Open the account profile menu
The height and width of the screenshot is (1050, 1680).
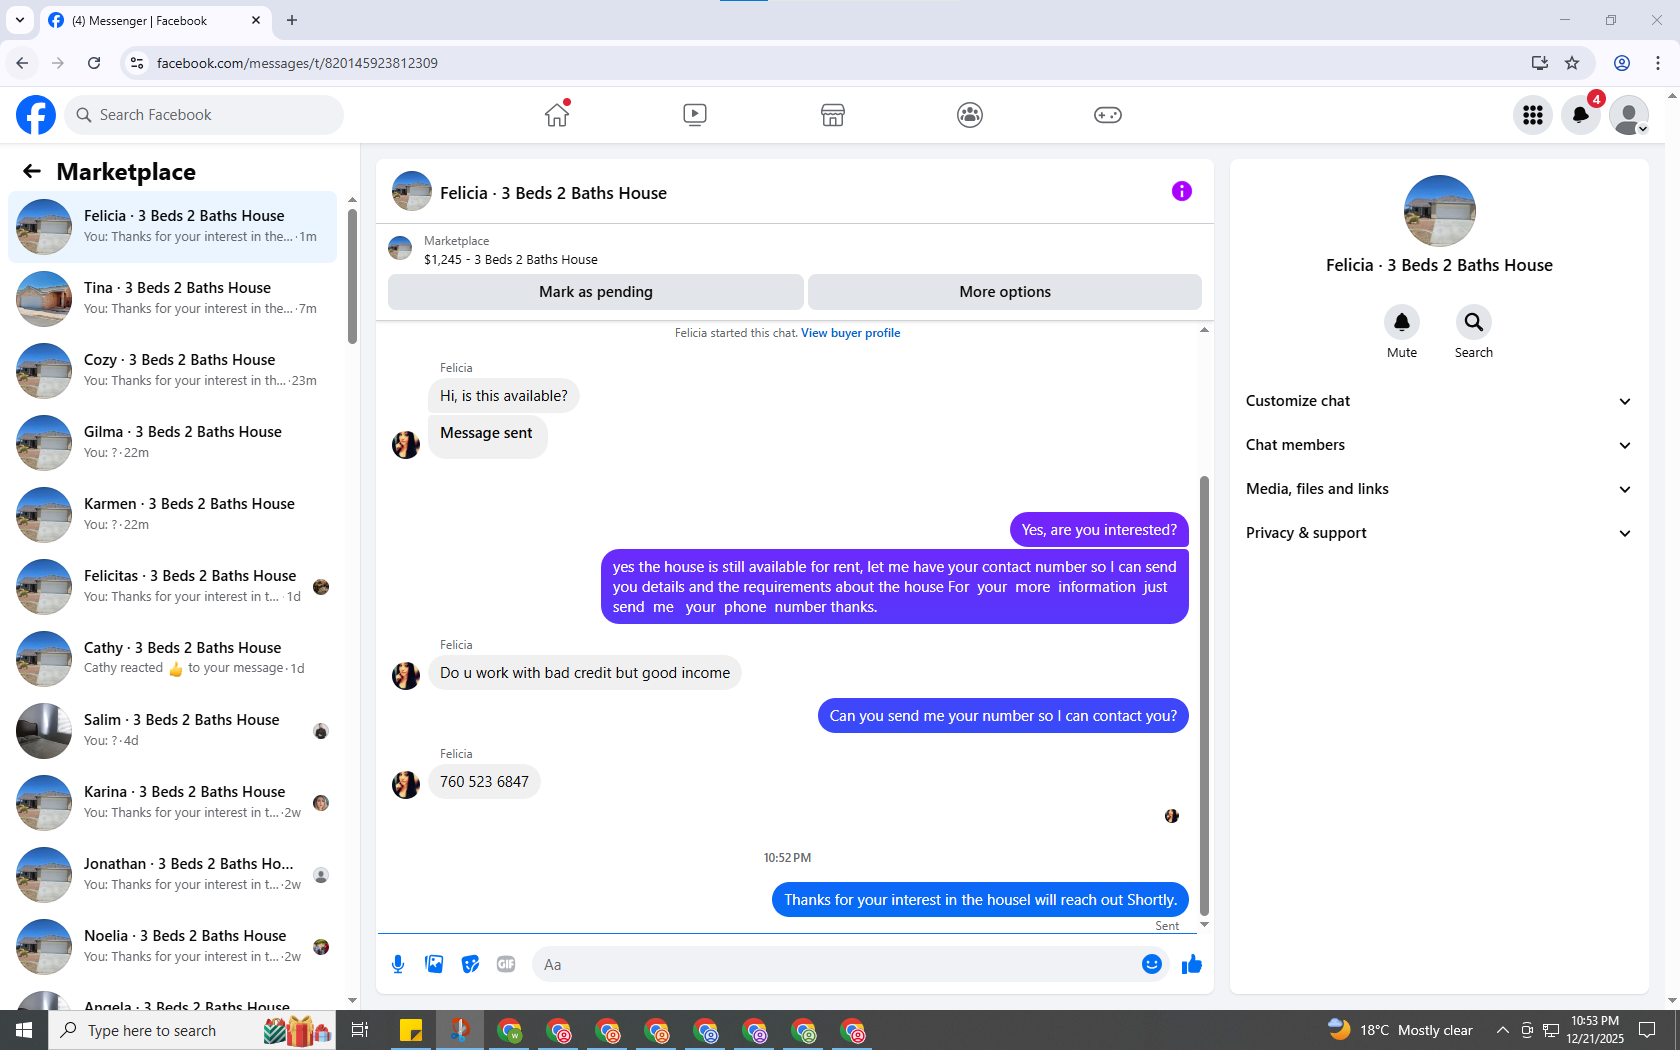[x=1629, y=115]
